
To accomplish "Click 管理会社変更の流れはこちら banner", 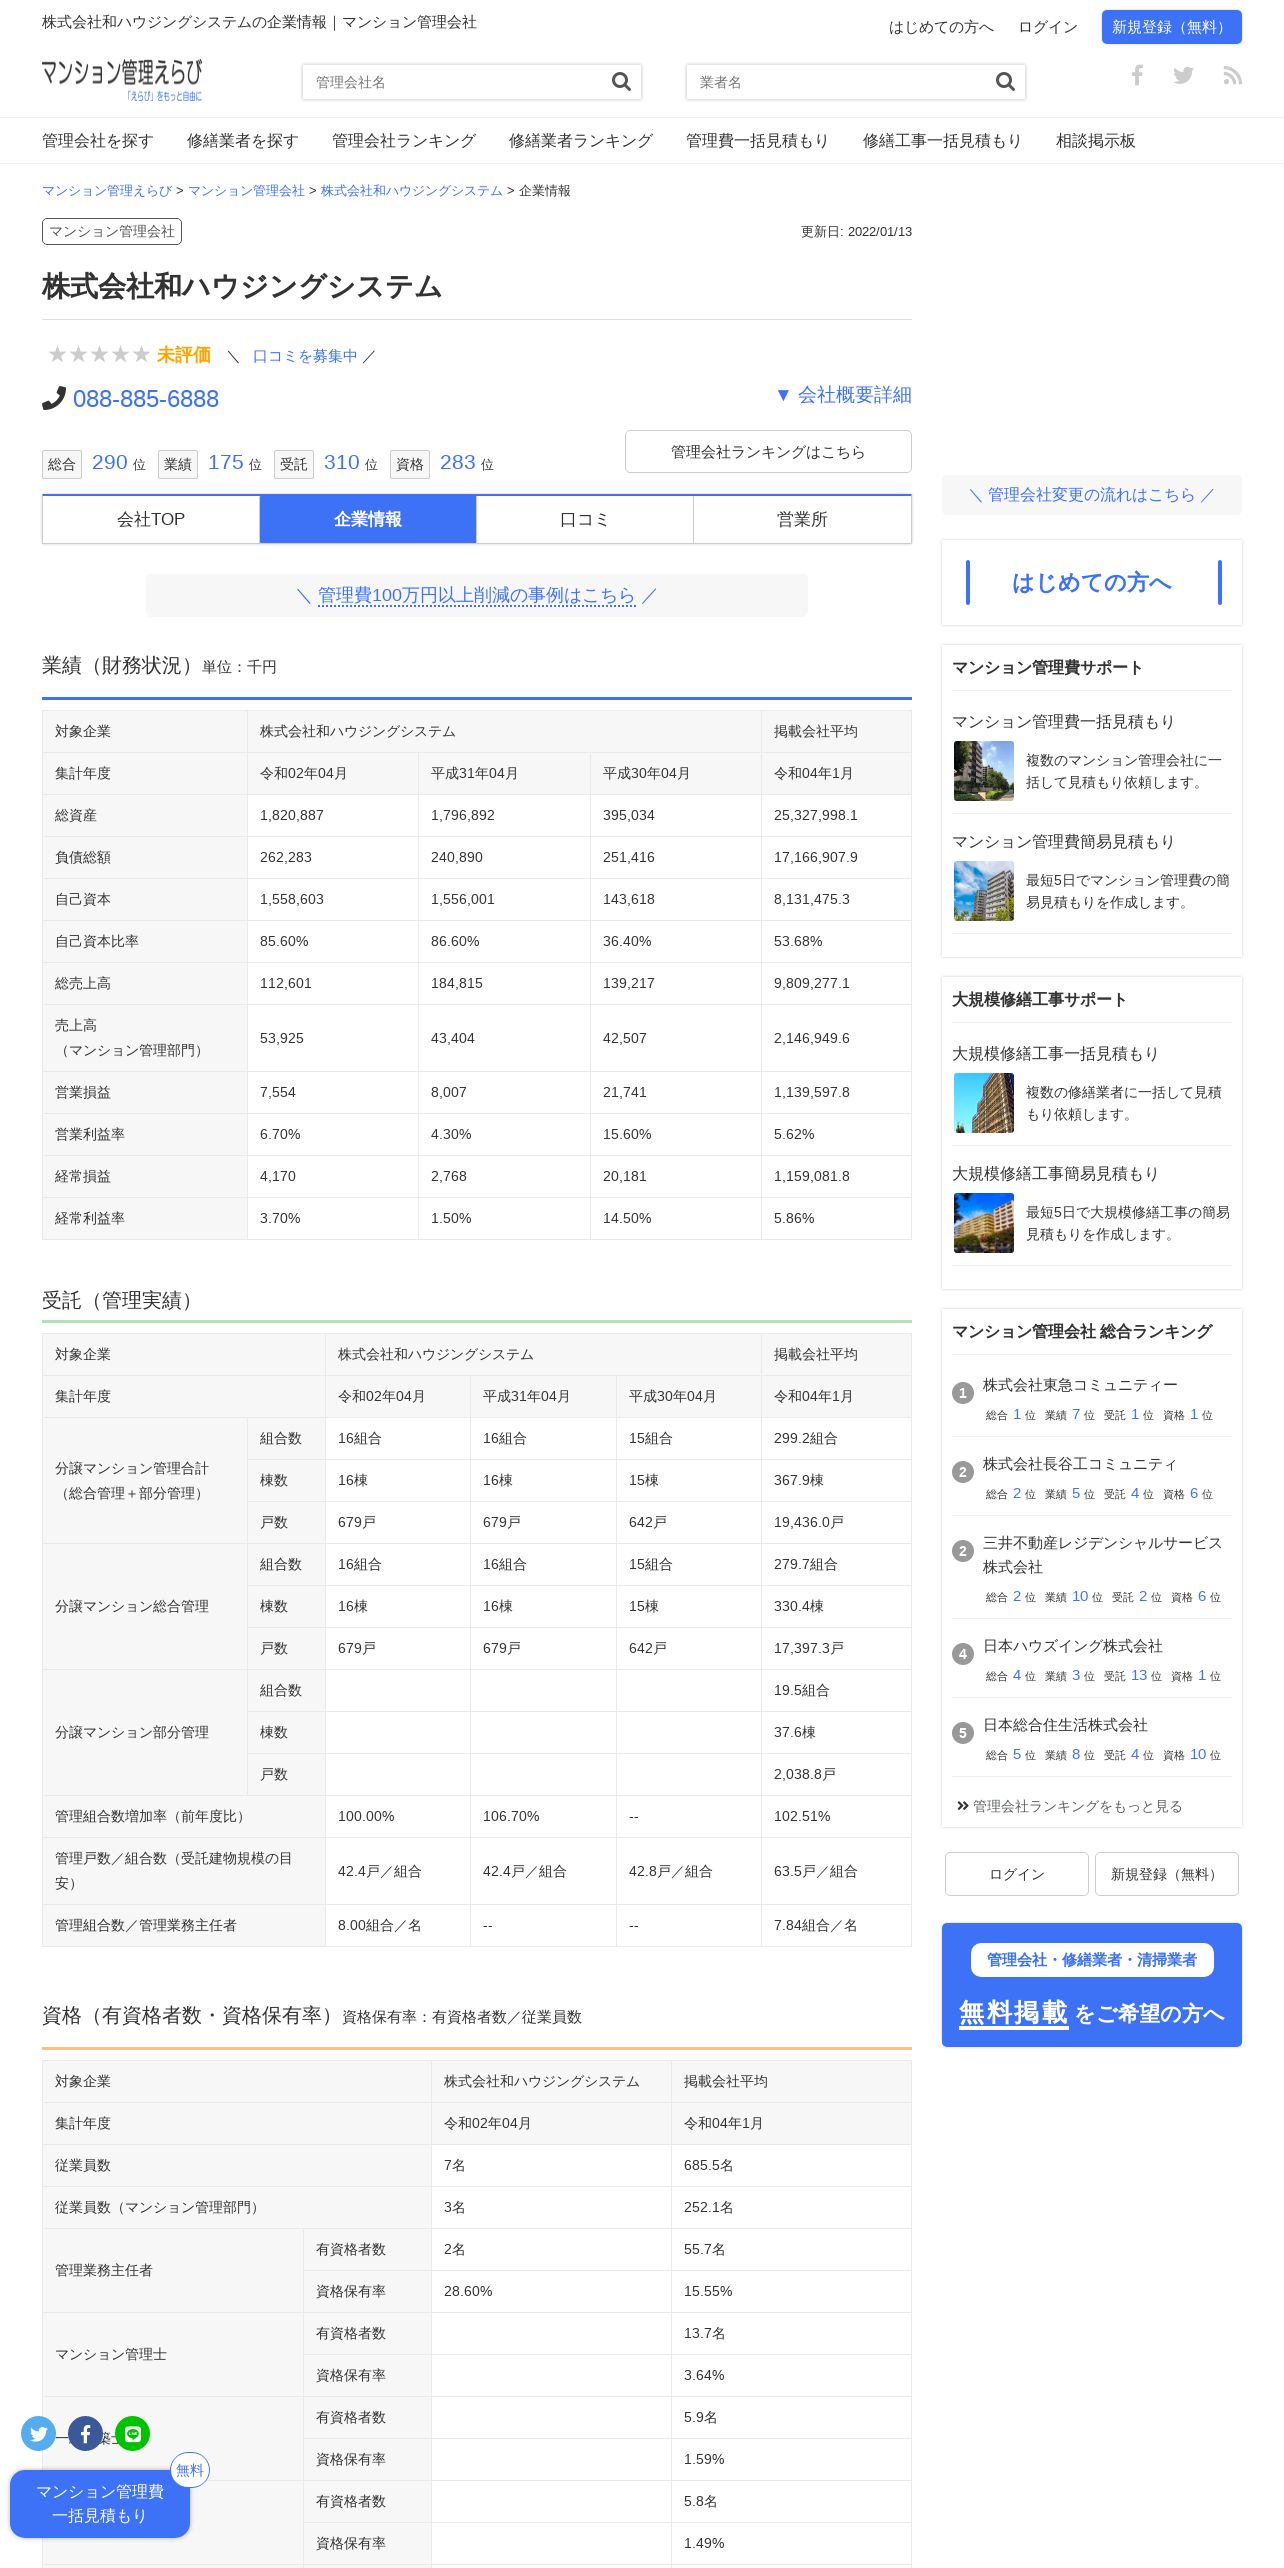I will coord(1092,495).
